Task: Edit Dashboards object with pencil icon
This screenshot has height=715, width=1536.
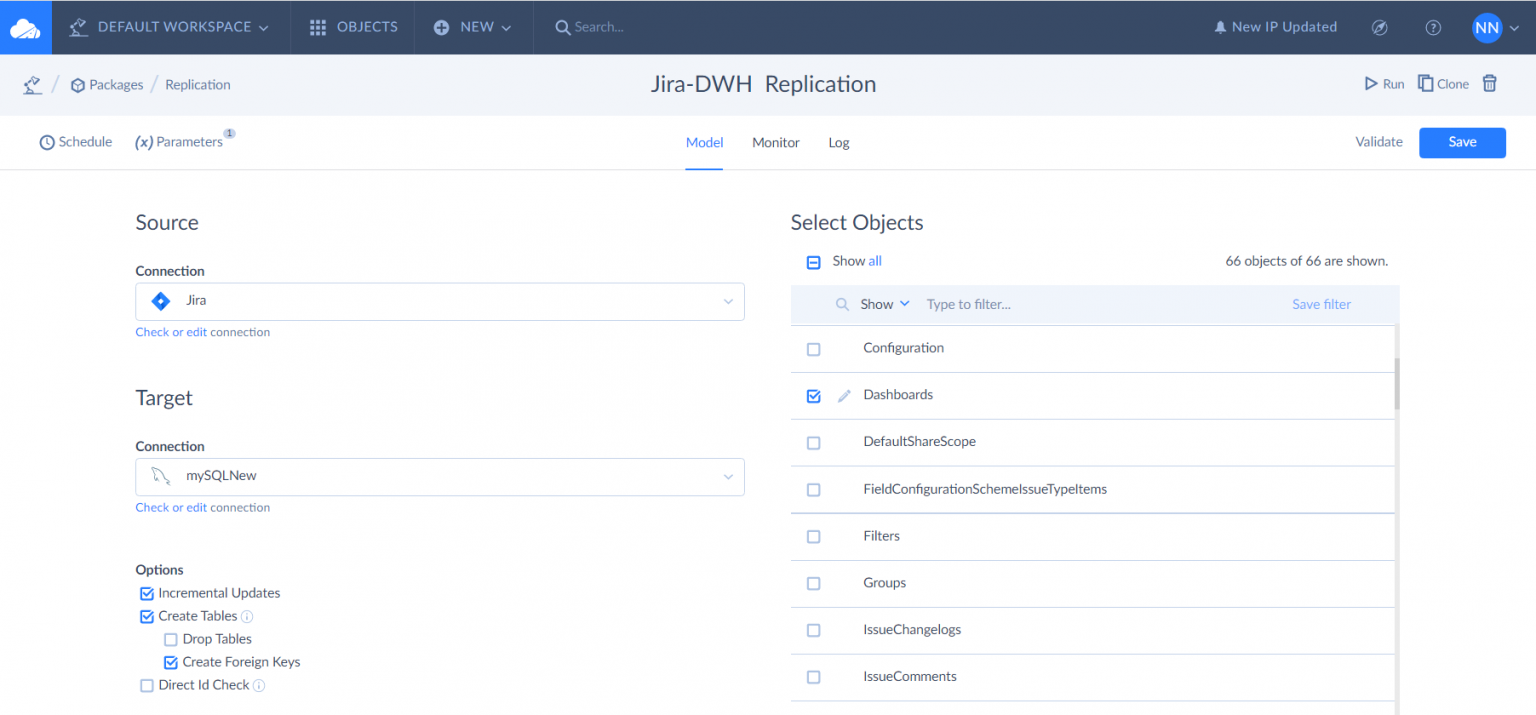Action: (x=844, y=396)
